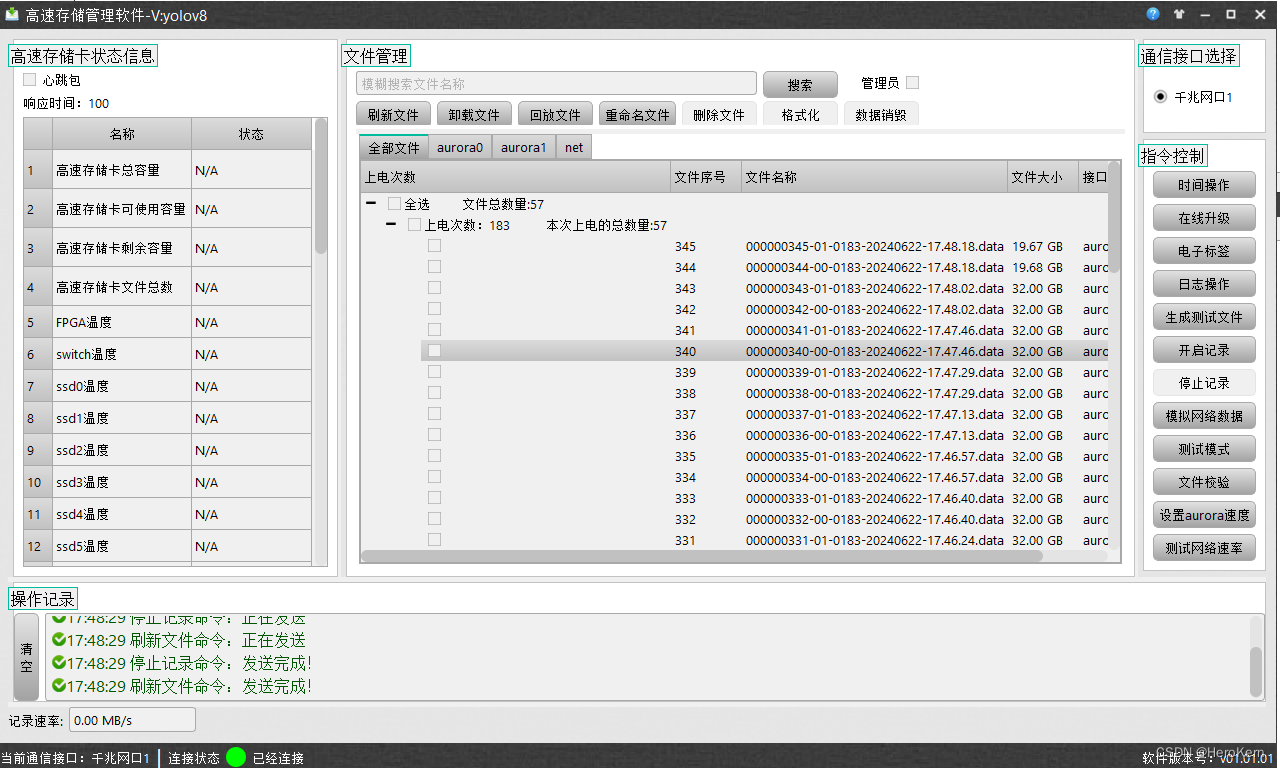Open the net tab

573,146
